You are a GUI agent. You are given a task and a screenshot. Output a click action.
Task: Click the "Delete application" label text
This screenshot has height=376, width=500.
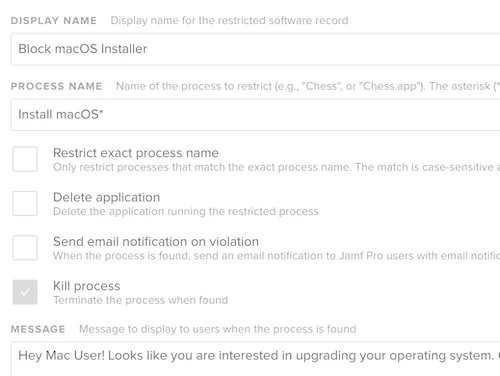pyautogui.click(x=106, y=197)
